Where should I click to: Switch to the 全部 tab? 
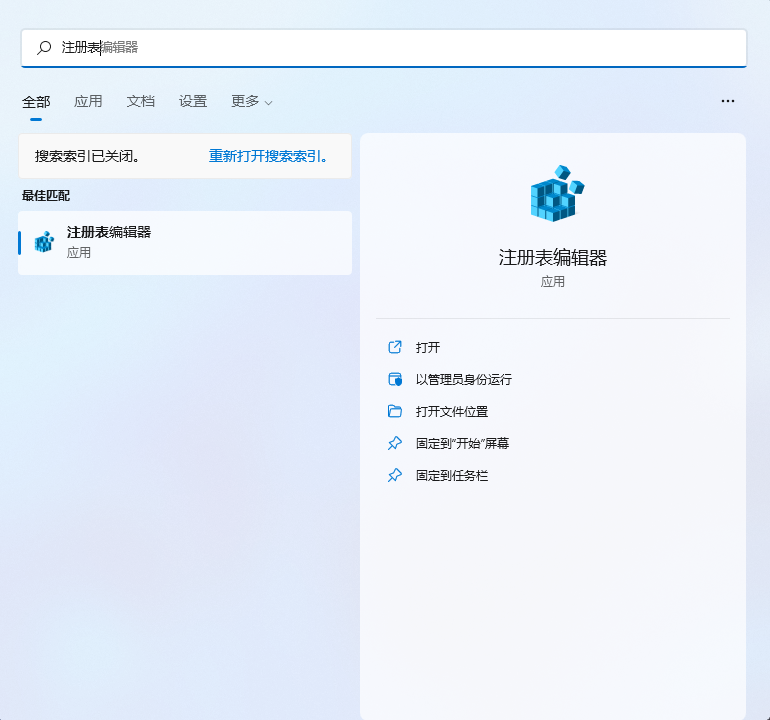36,102
